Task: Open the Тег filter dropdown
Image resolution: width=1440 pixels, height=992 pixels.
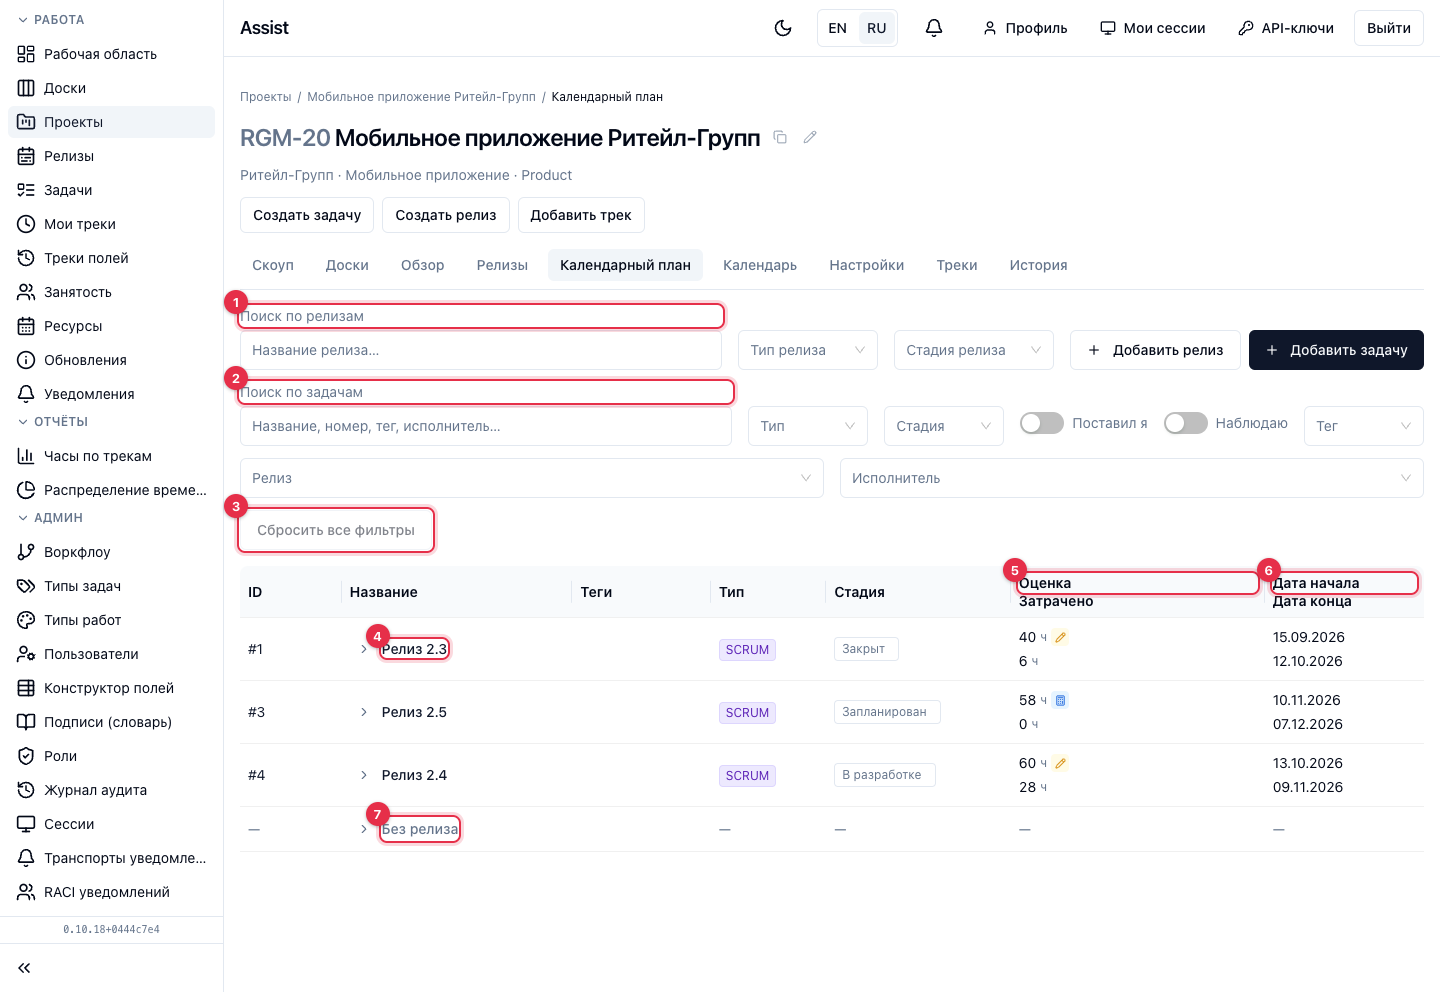Action: [1364, 426]
